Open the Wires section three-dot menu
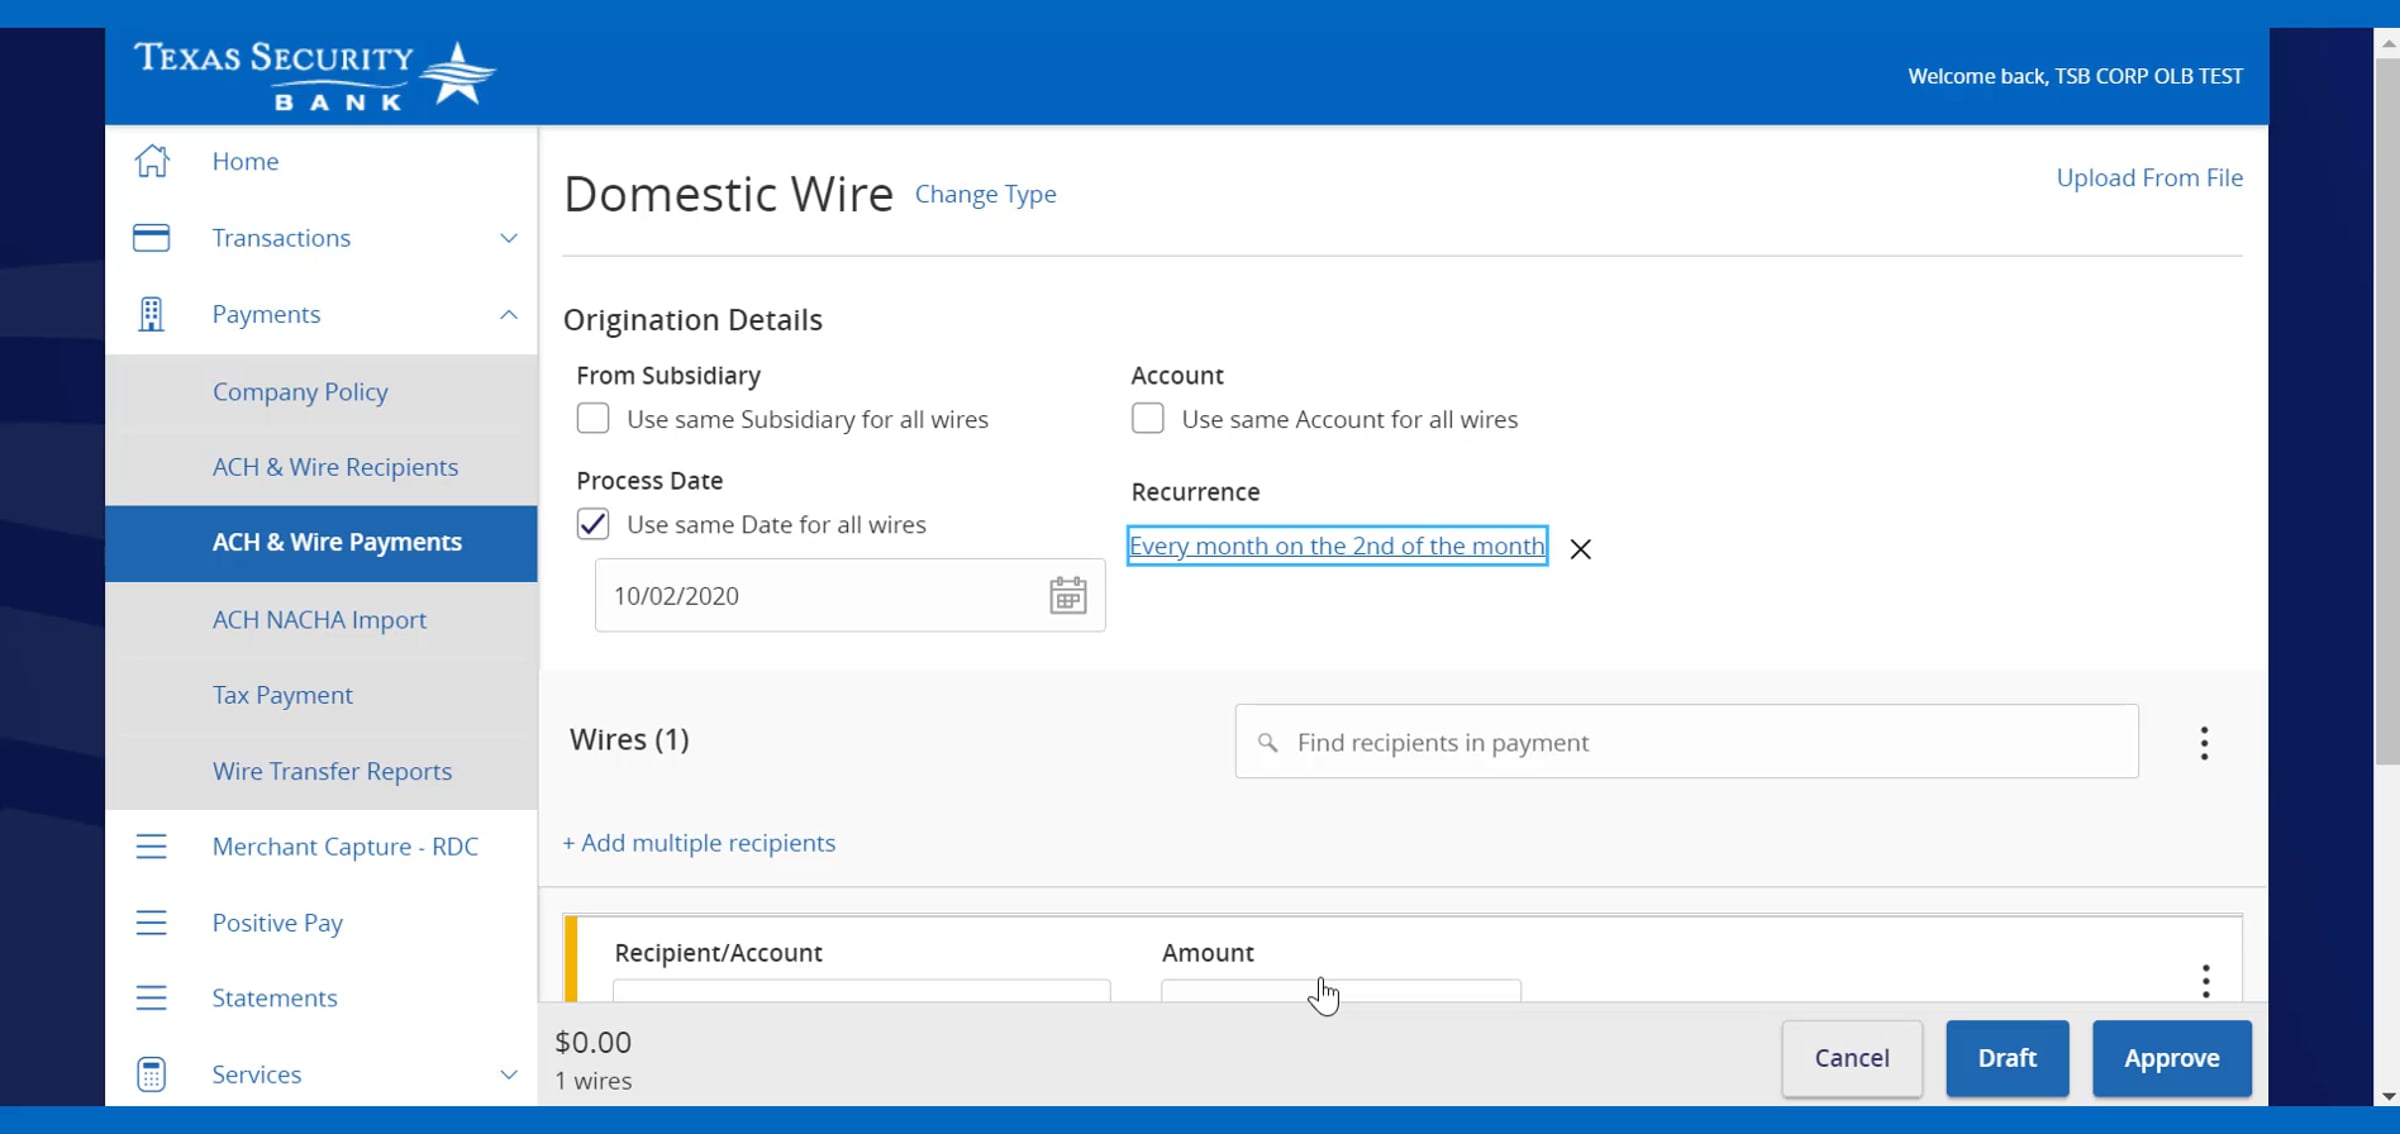Viewport: 2400px width, 1134px height. click(x=2204, y=743)
